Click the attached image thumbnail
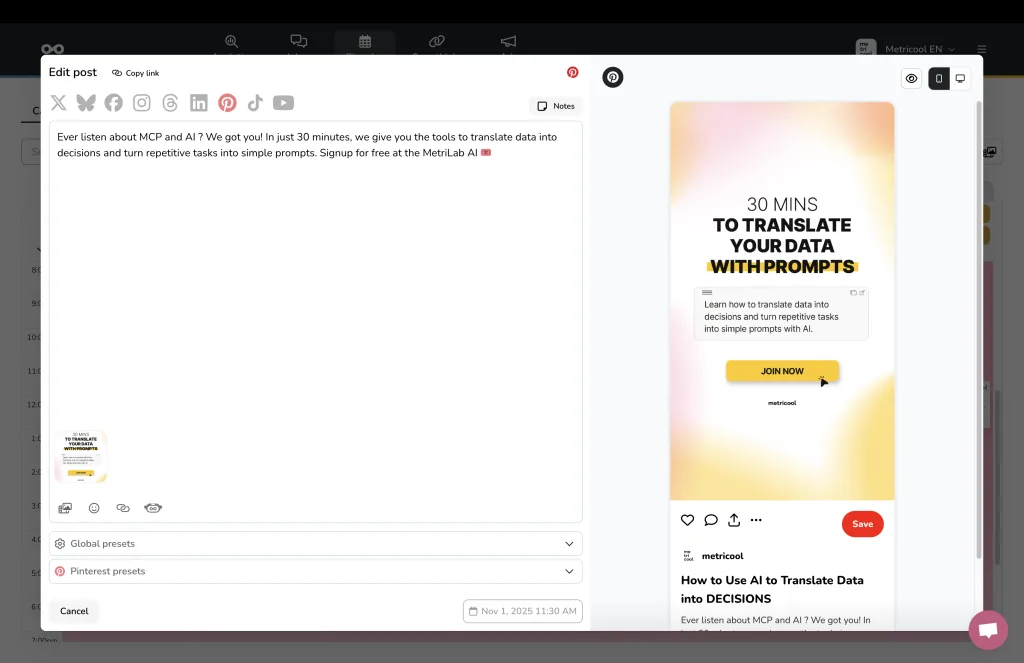Screen dimensions: 1024x663 (x=81, y=456)
